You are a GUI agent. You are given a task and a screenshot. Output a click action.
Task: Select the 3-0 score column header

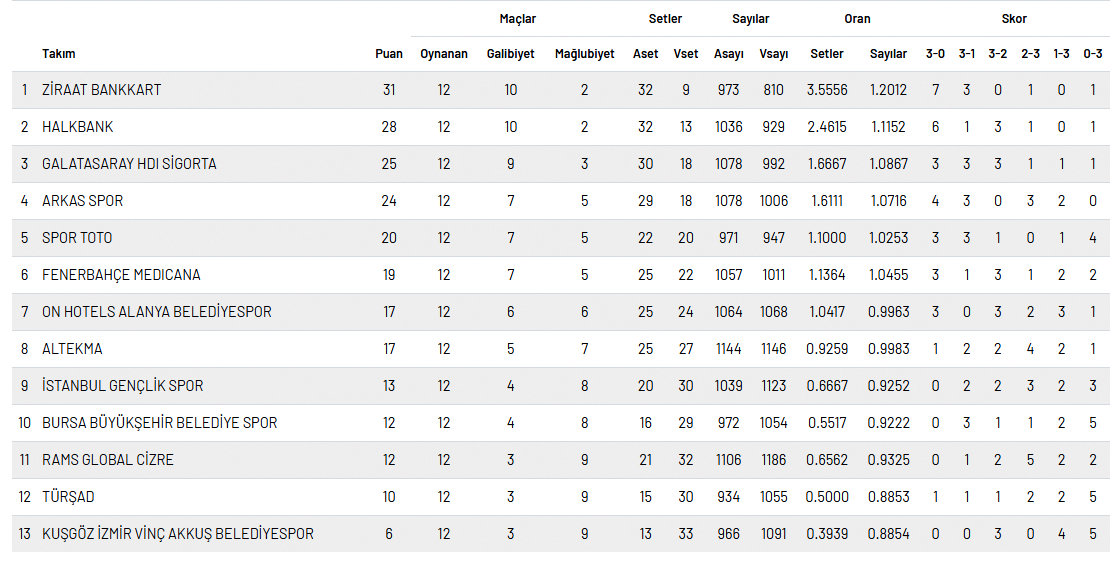935,54
